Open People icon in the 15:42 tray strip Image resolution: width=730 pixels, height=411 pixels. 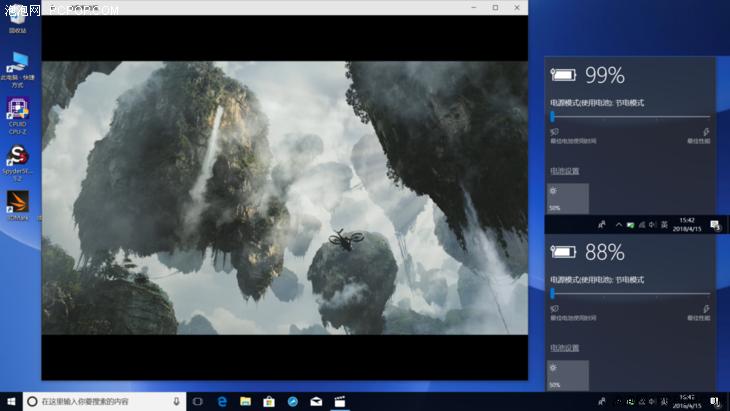pos(602,225)
